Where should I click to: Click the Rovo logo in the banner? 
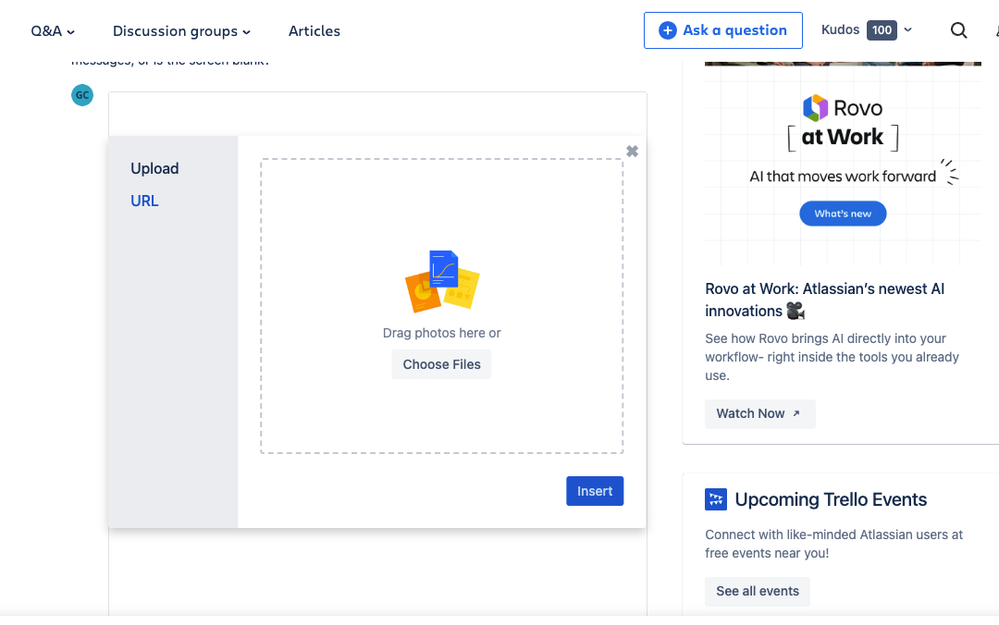pyautogui.click(x=842, y=108)
